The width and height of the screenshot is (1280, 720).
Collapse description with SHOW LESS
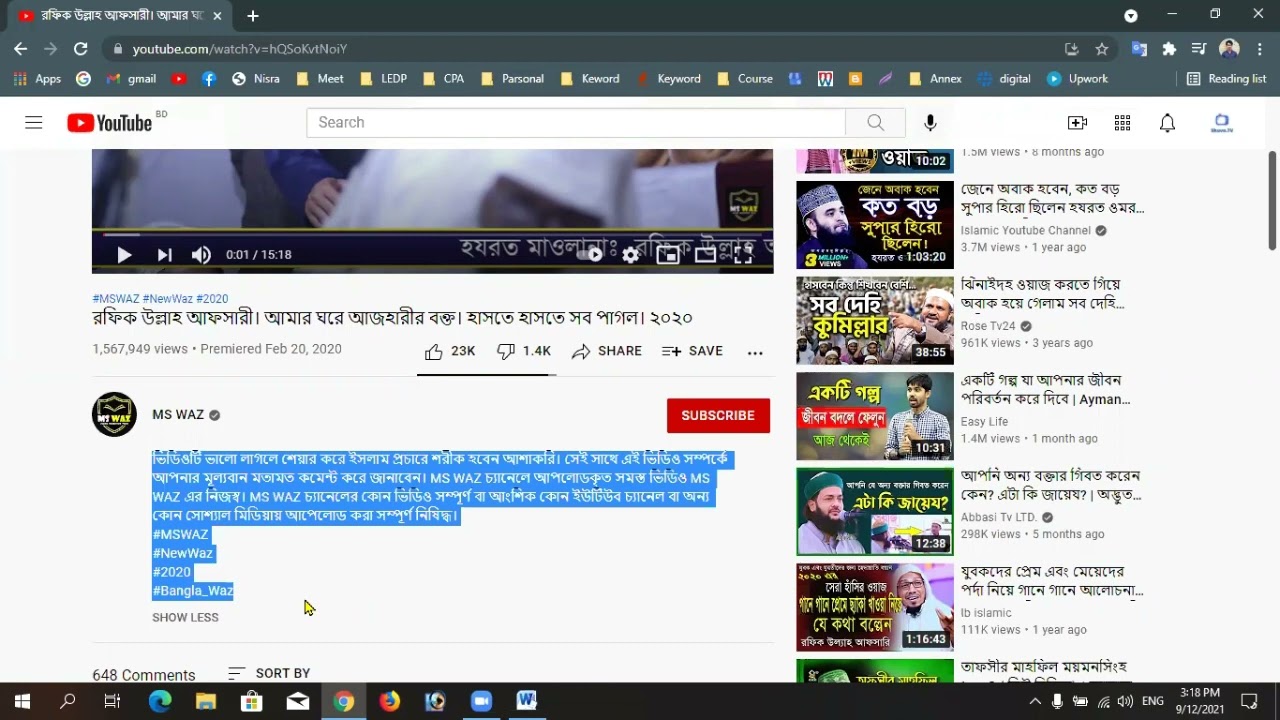(x=185, y=617)
